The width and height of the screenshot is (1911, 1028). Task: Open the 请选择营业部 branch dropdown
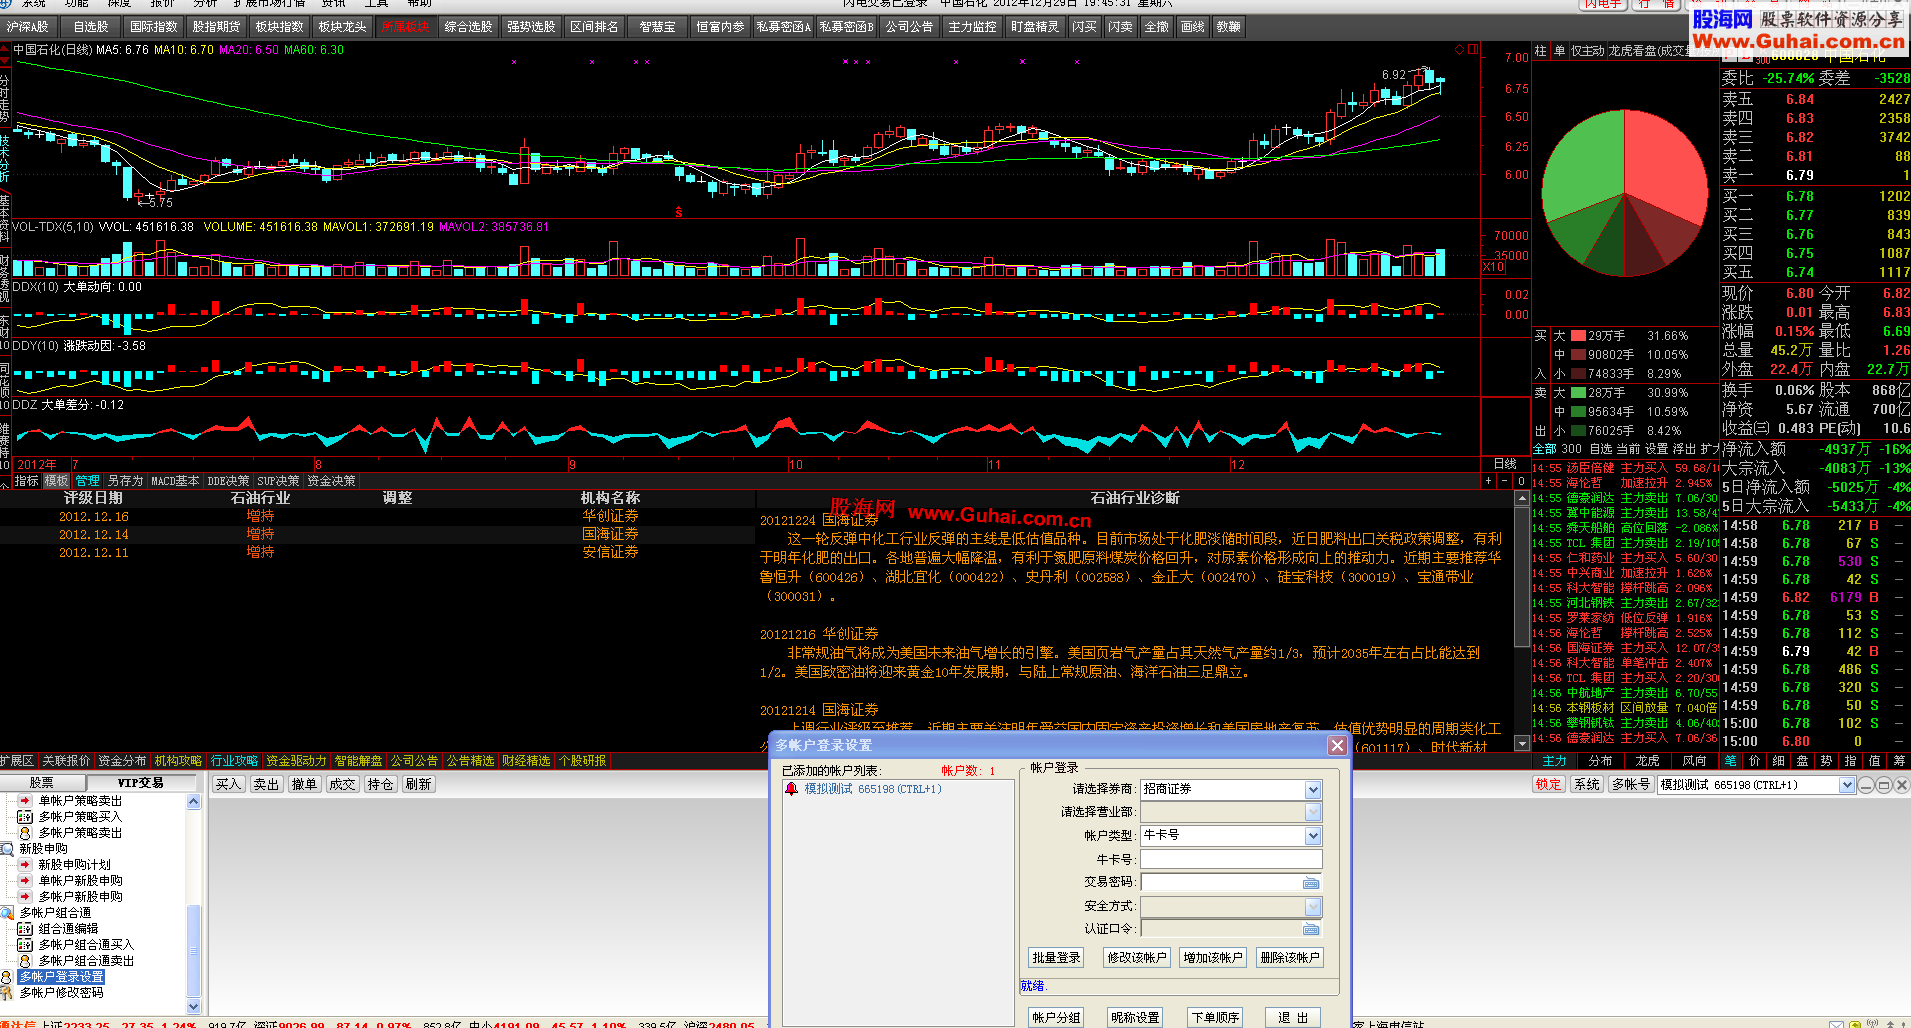click(x=1313, y=812)
